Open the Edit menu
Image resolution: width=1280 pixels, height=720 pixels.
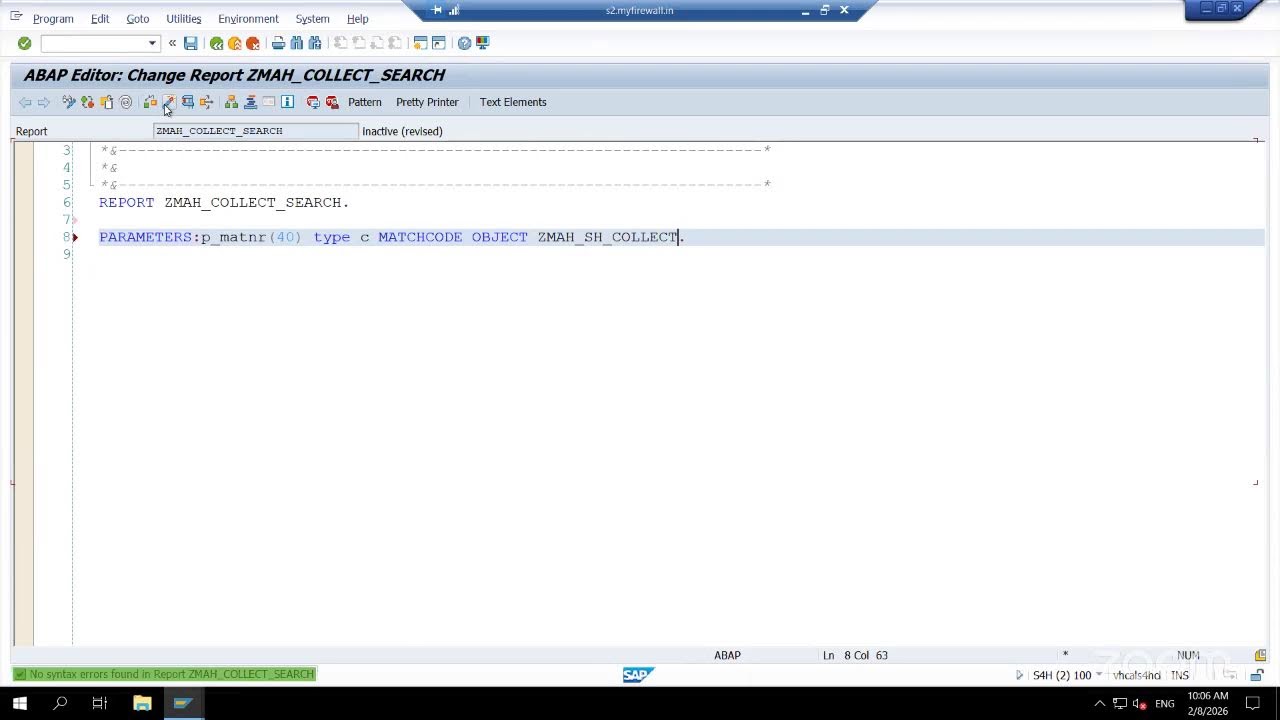coord(100,19)
